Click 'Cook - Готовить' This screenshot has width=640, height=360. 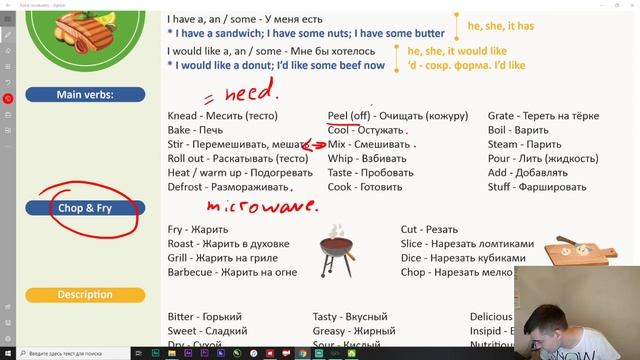(x=365, y=187)
